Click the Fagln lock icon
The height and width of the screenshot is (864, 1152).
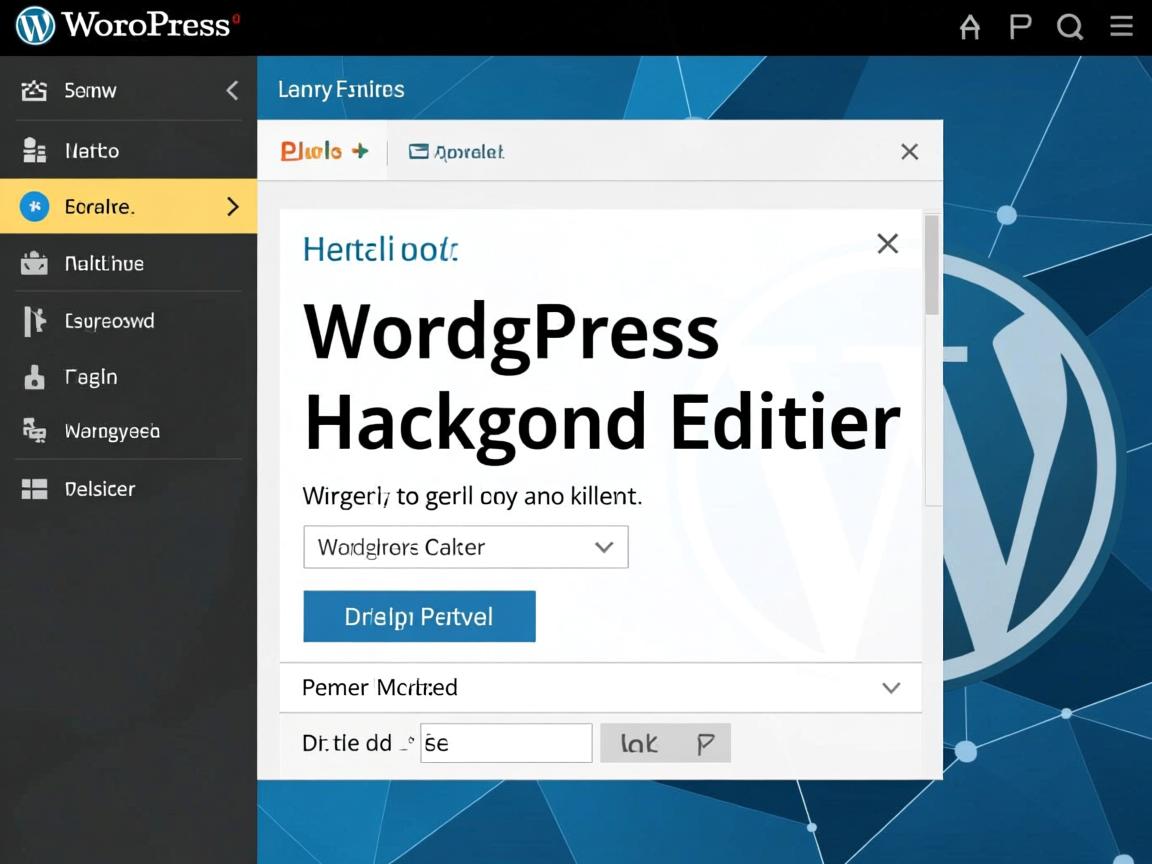pos(34,378)
